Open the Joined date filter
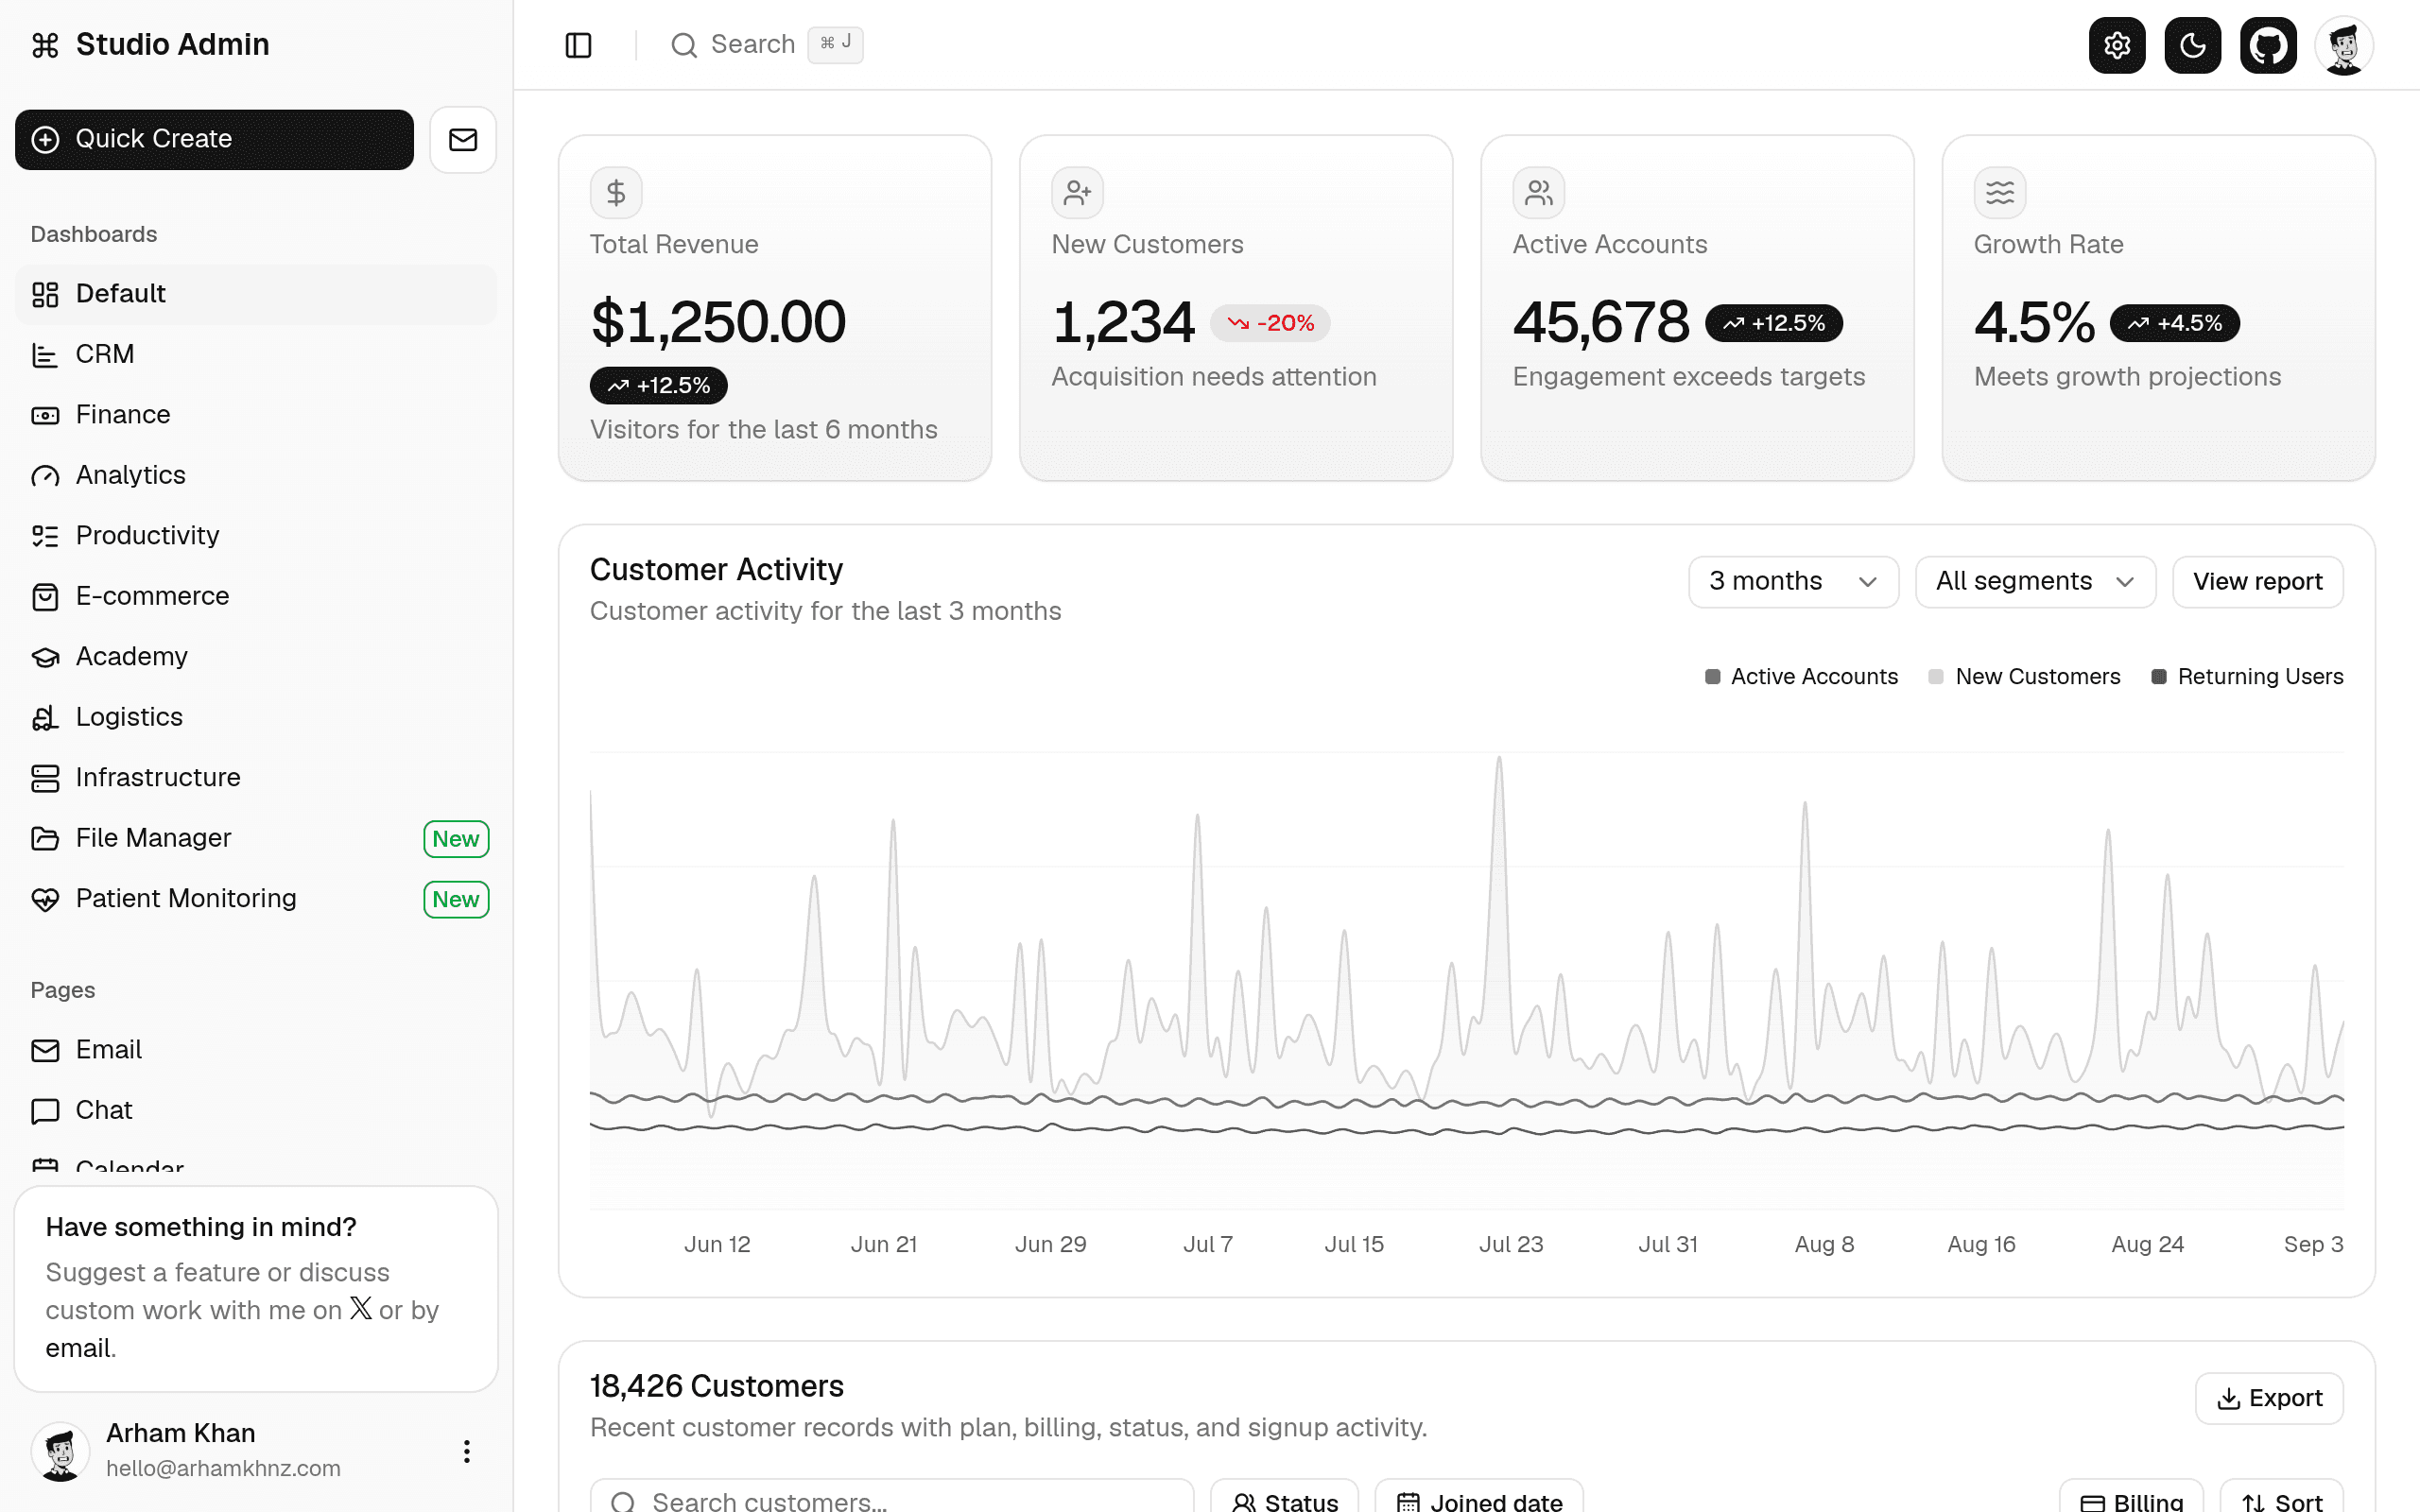 coord(1479,1498)
